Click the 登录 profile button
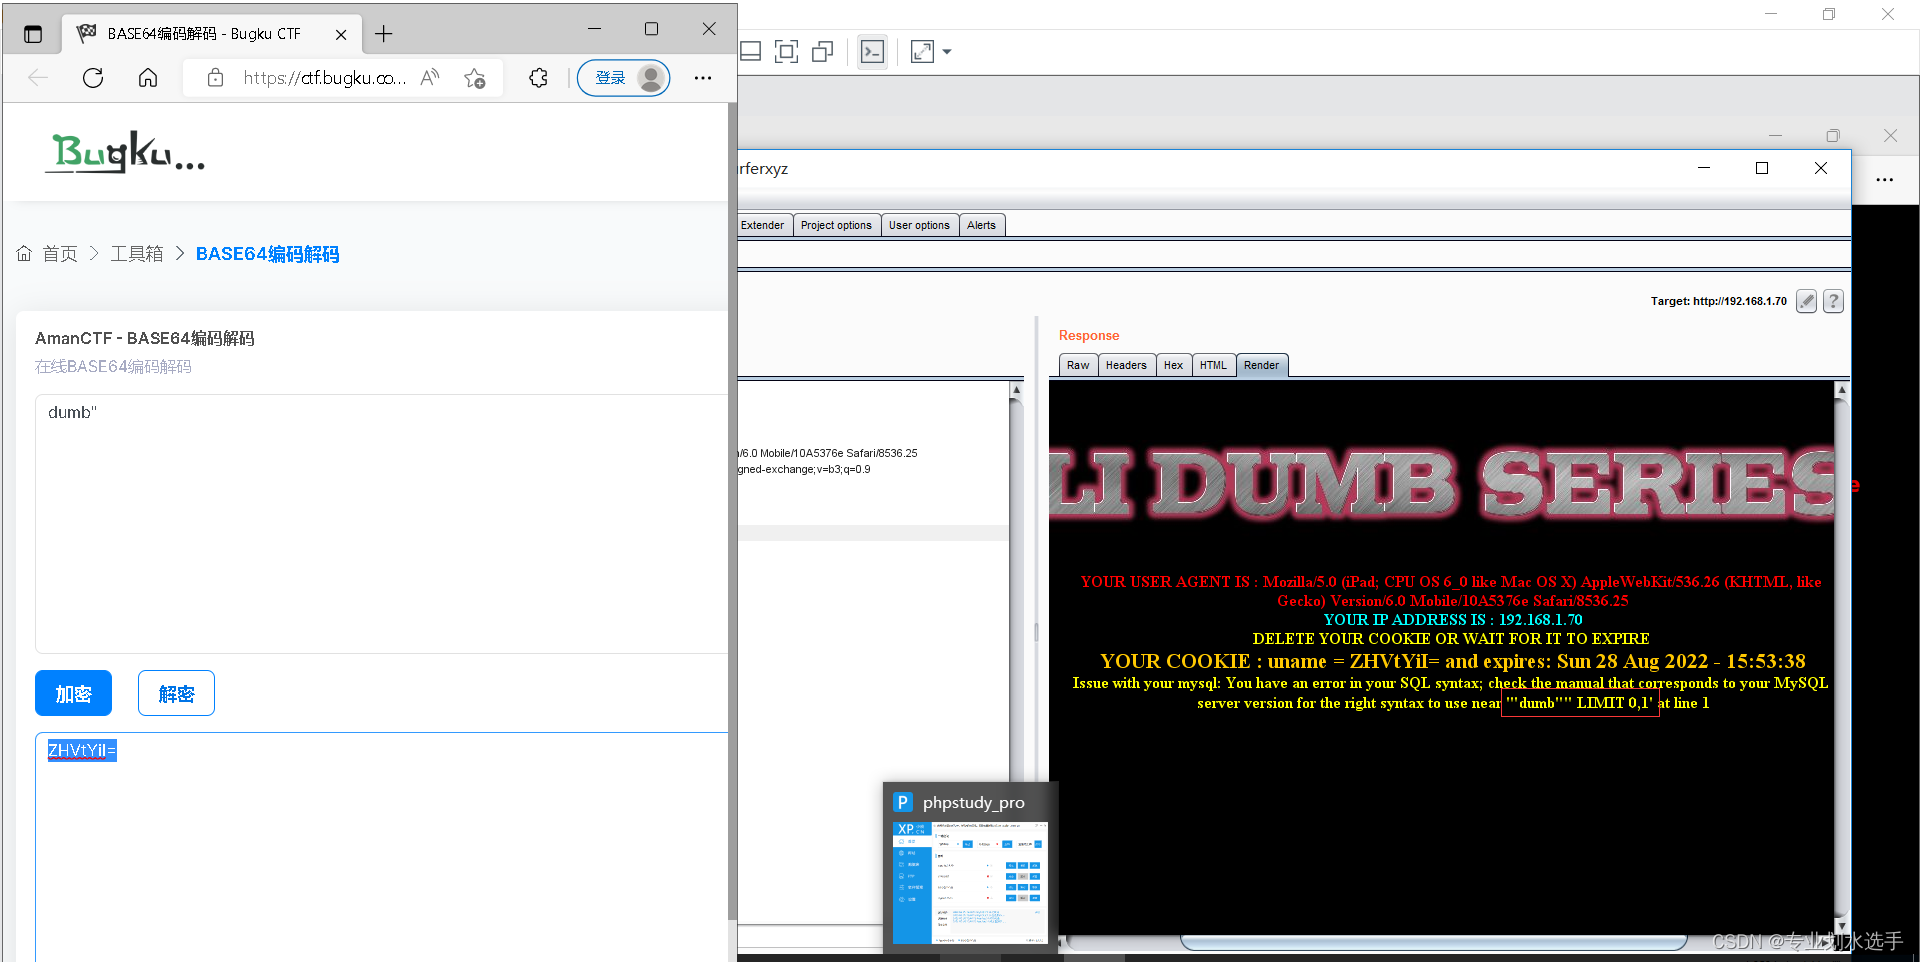This screenshot has height=962, width=1920. [x=624, y=78]
